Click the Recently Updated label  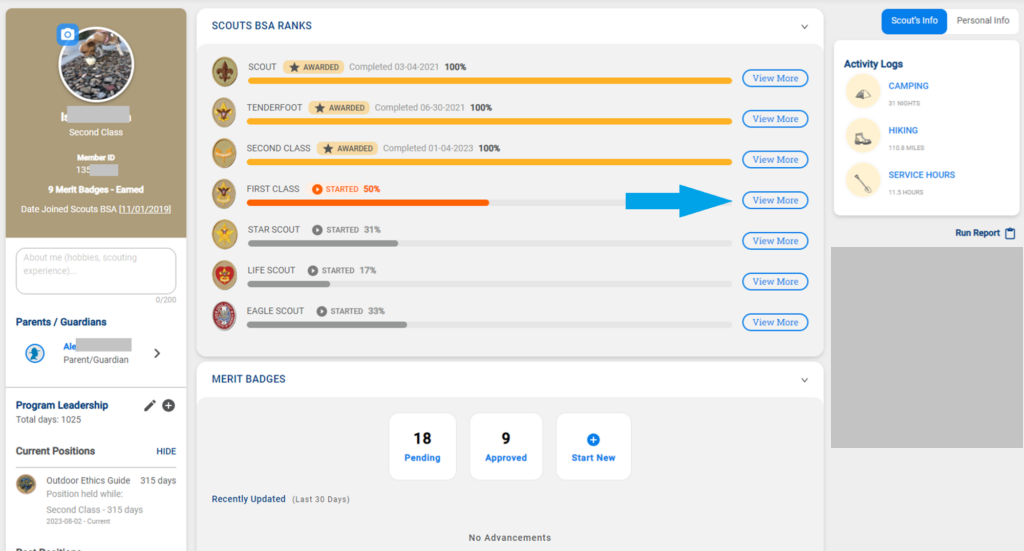(248, 499)
